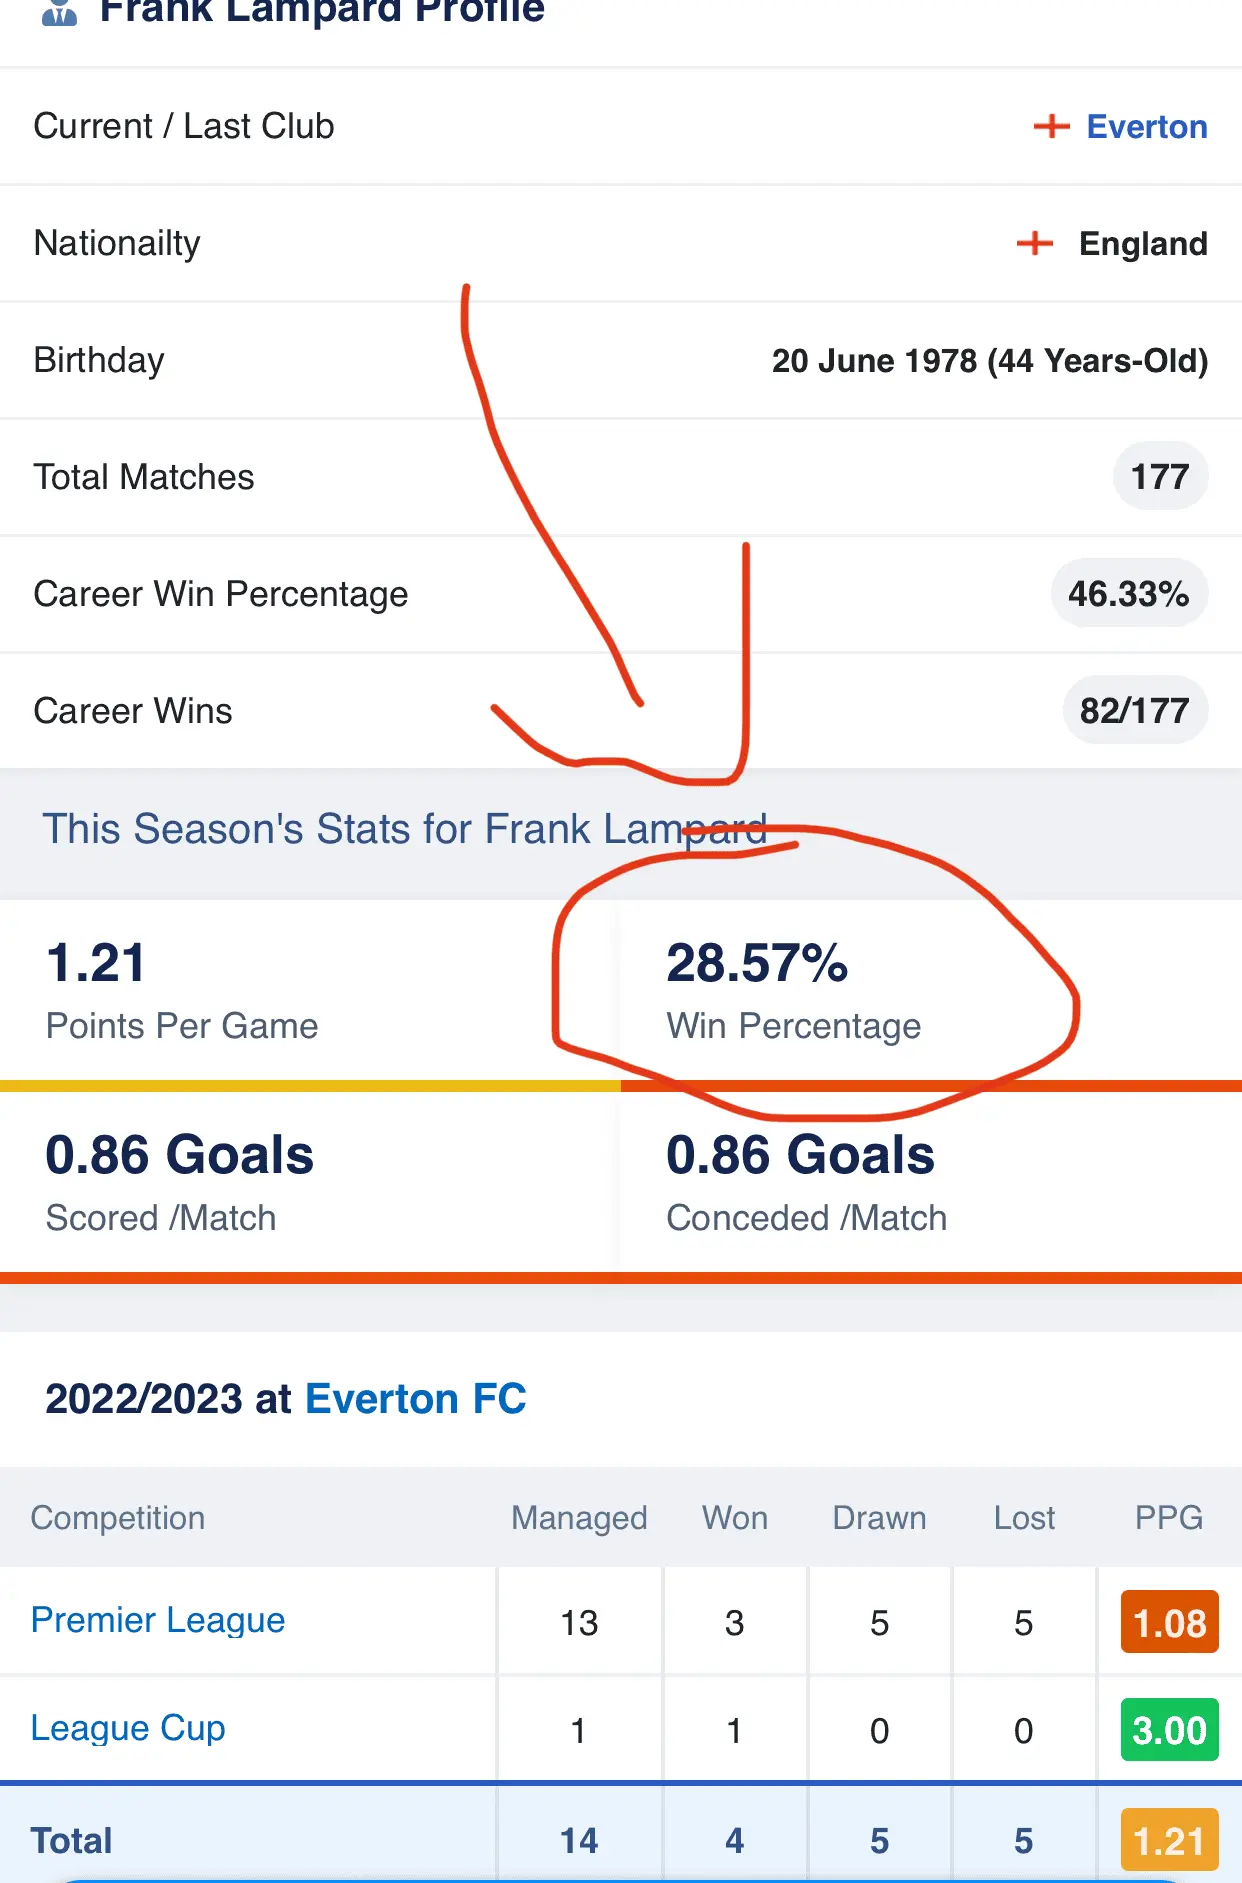Click the Total 1.21 PPG badge

point(1169,1840)
